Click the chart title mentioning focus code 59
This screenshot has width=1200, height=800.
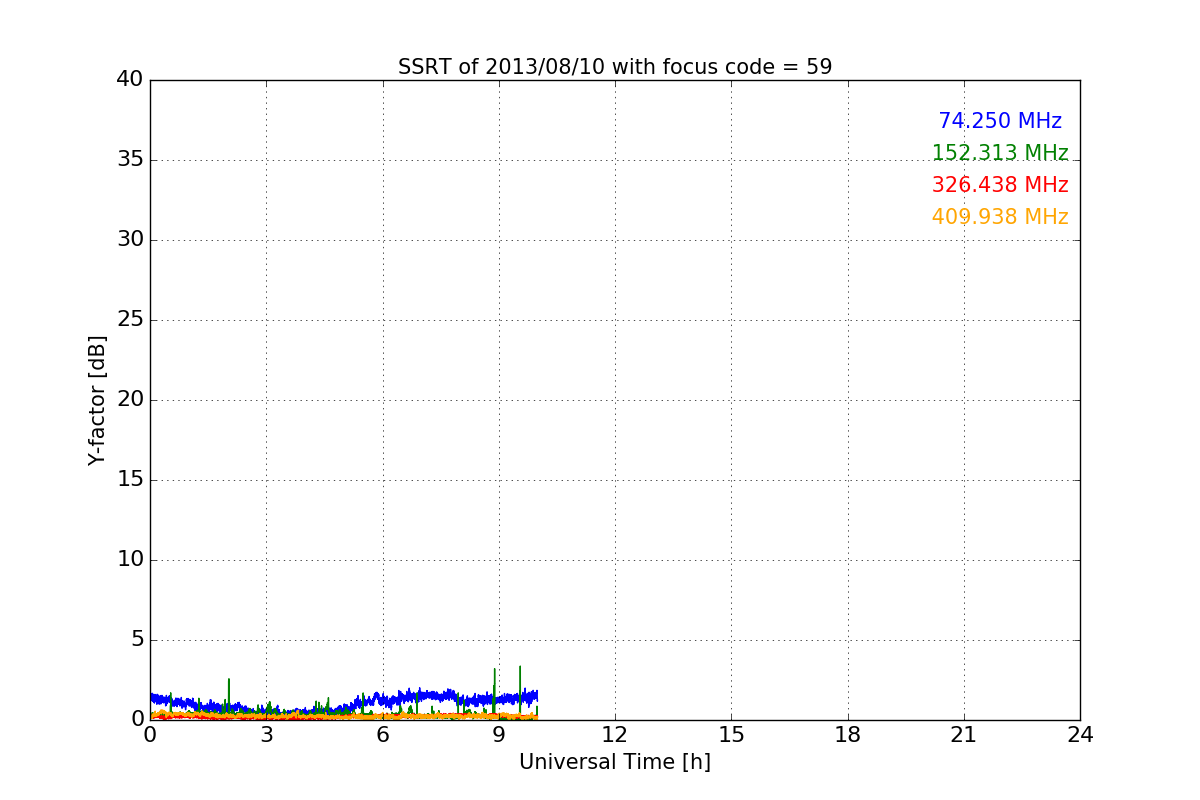click(615, 67)
